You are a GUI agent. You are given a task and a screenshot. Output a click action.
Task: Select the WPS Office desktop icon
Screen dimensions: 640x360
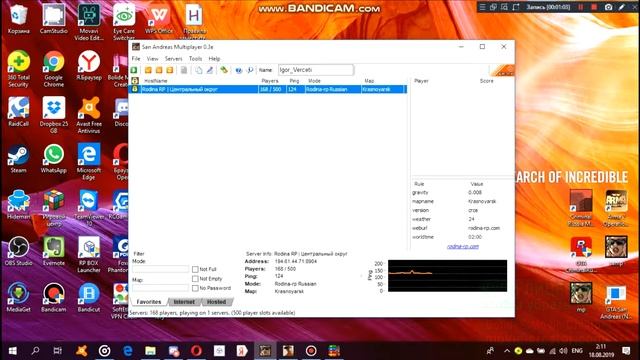(159, 19)
